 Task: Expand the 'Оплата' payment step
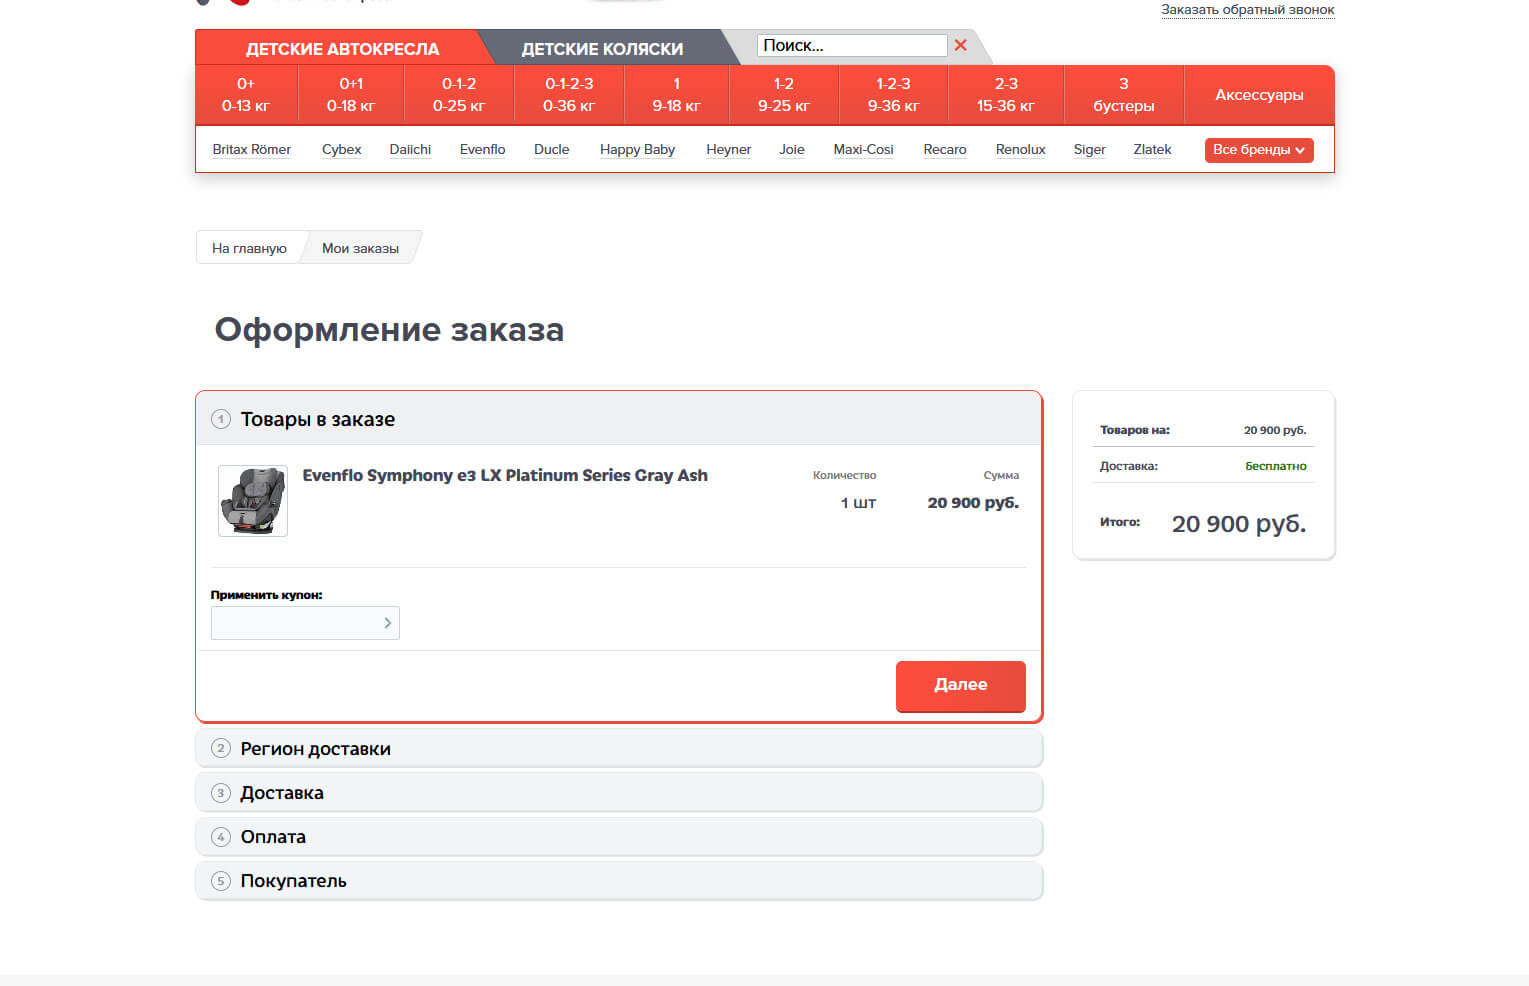[273, 837]
